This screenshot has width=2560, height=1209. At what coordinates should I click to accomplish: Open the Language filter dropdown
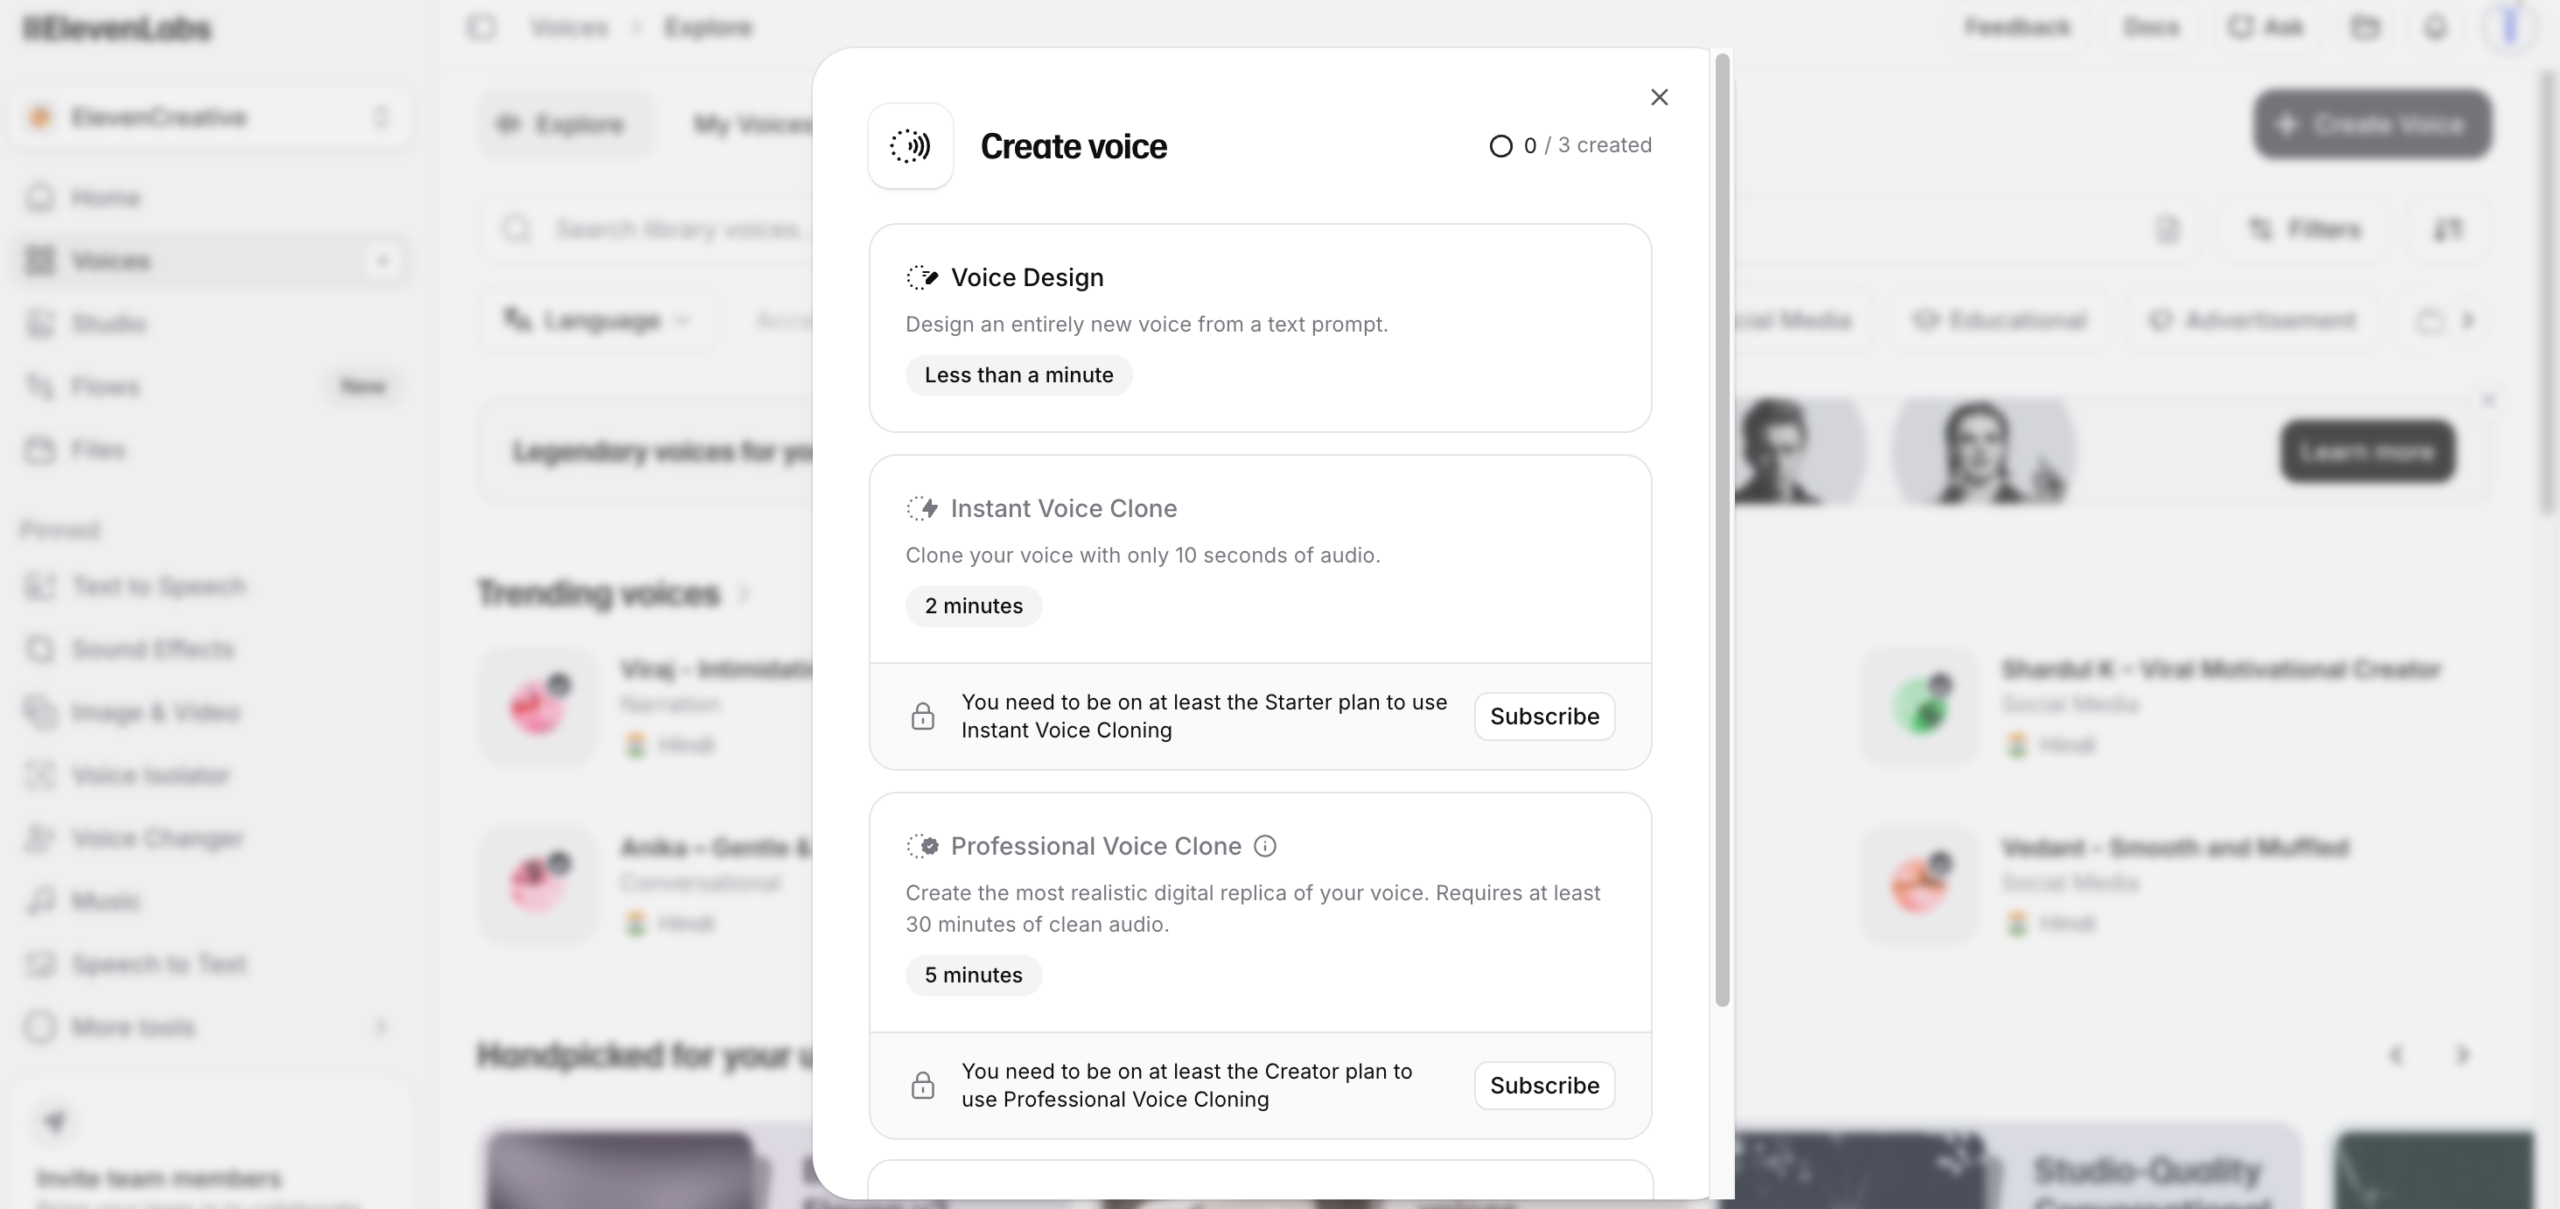(x=598, y=321)
